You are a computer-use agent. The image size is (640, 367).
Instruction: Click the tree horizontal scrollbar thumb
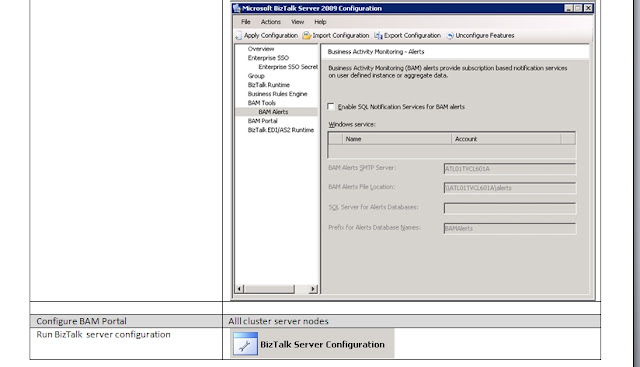point(269,289)
